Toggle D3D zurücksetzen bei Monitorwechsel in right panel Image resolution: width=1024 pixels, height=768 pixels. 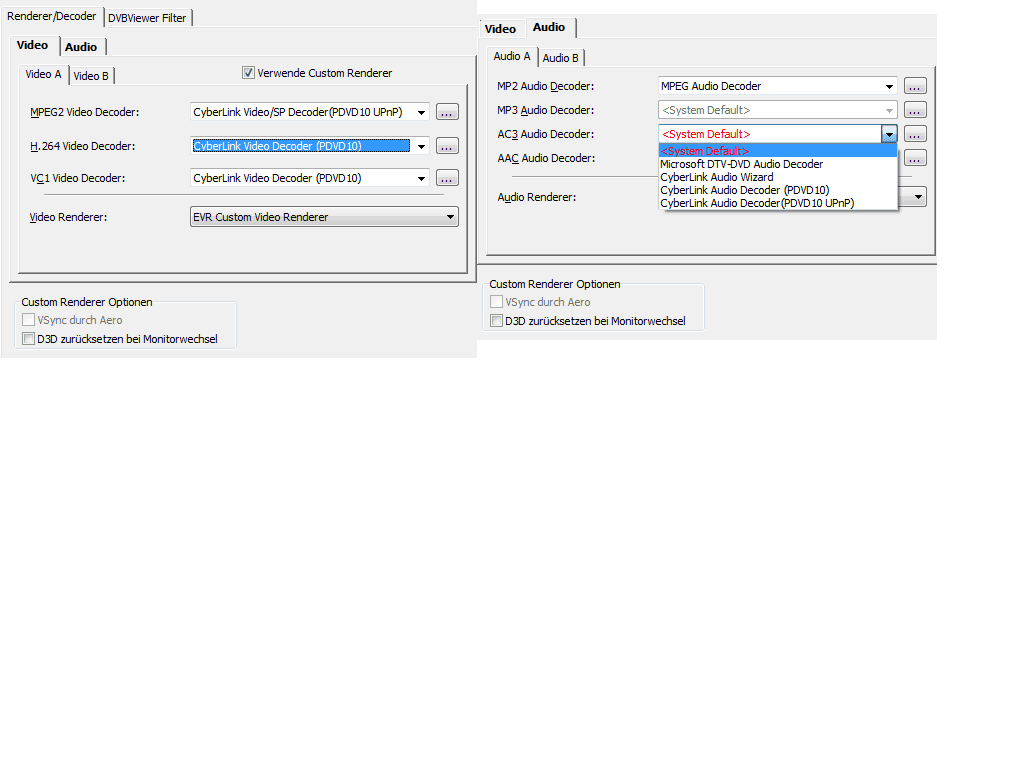496,321
